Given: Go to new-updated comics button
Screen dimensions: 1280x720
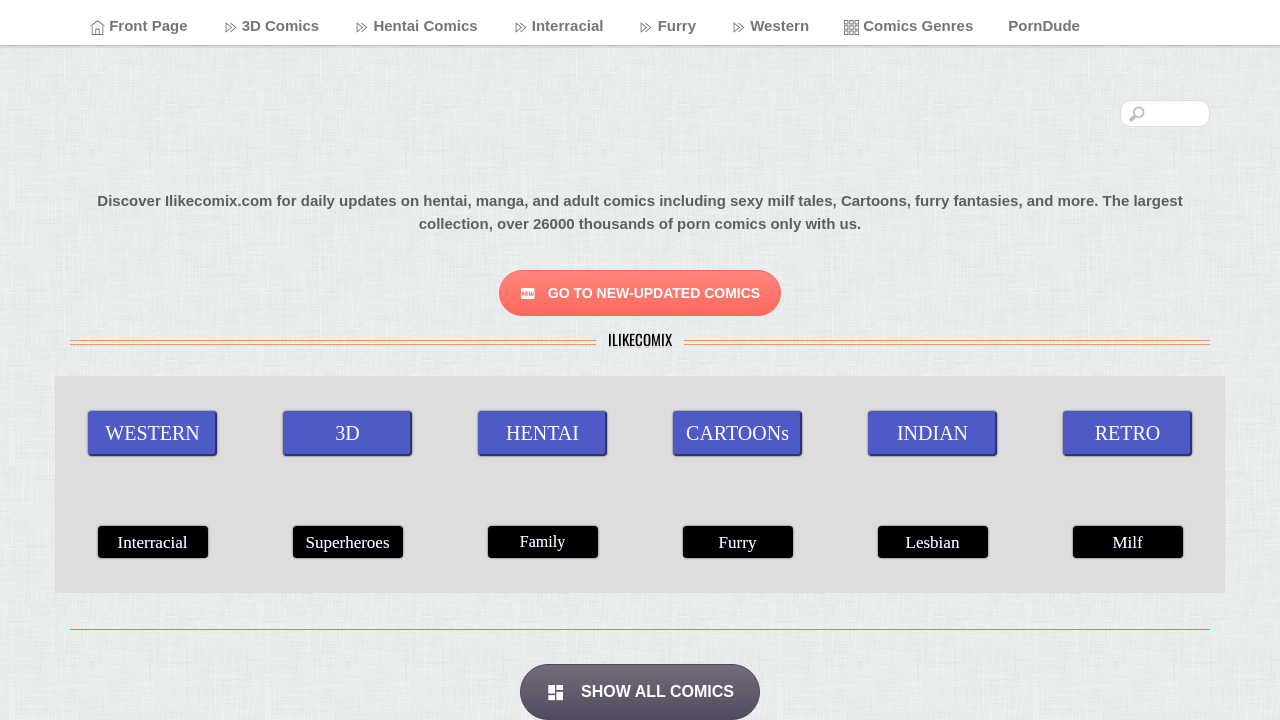Looking at the screenshot, I should coord(640,293).
